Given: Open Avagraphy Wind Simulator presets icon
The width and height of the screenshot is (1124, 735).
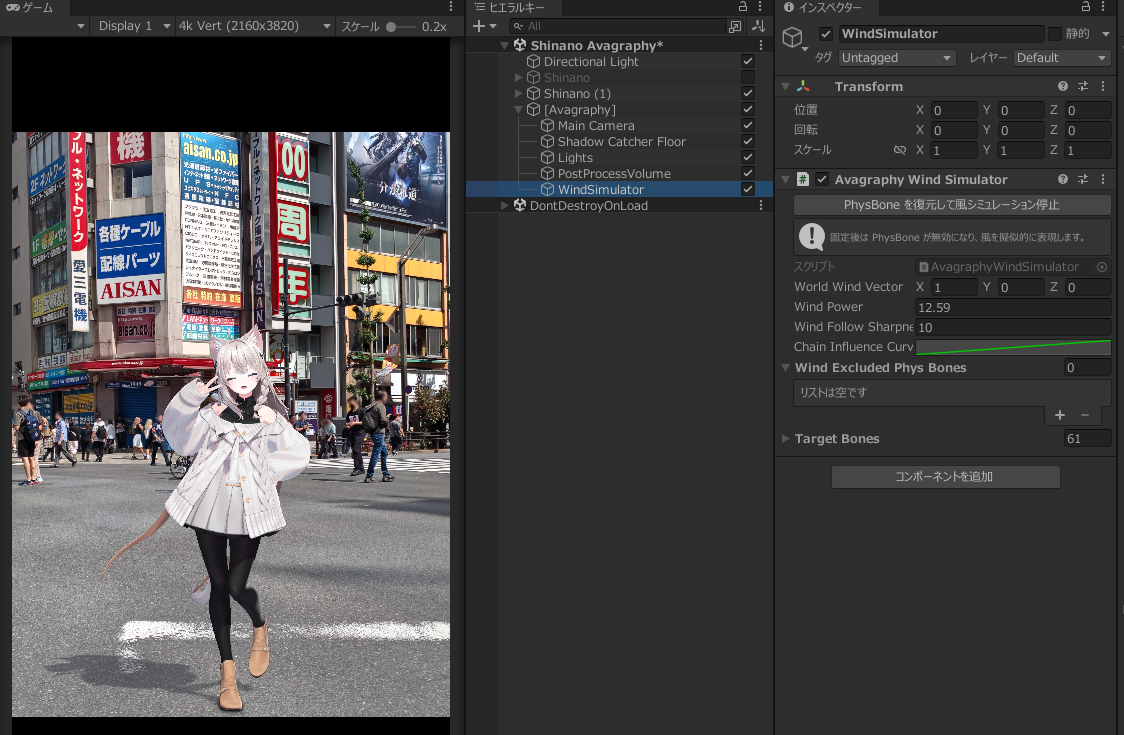Looking at the screenshot, I should click(x=1083, y=179).
